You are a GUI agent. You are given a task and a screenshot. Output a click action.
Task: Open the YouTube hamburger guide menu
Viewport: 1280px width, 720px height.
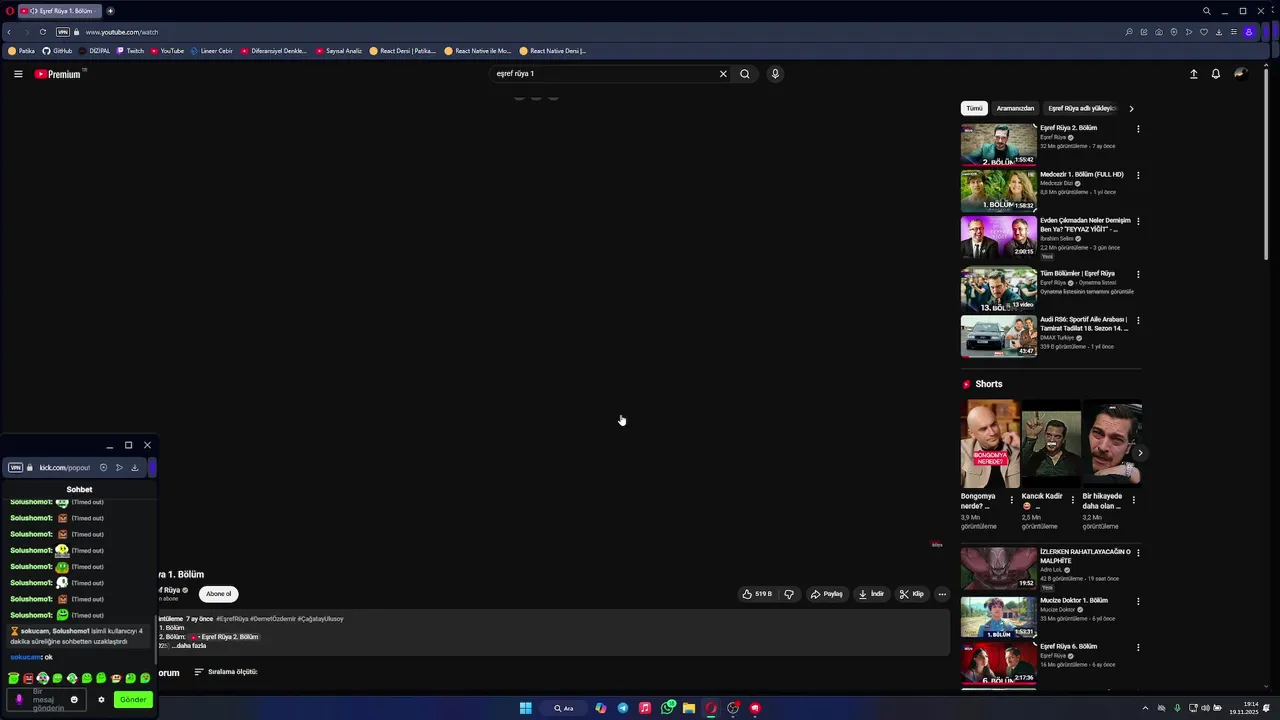[18, 74]
